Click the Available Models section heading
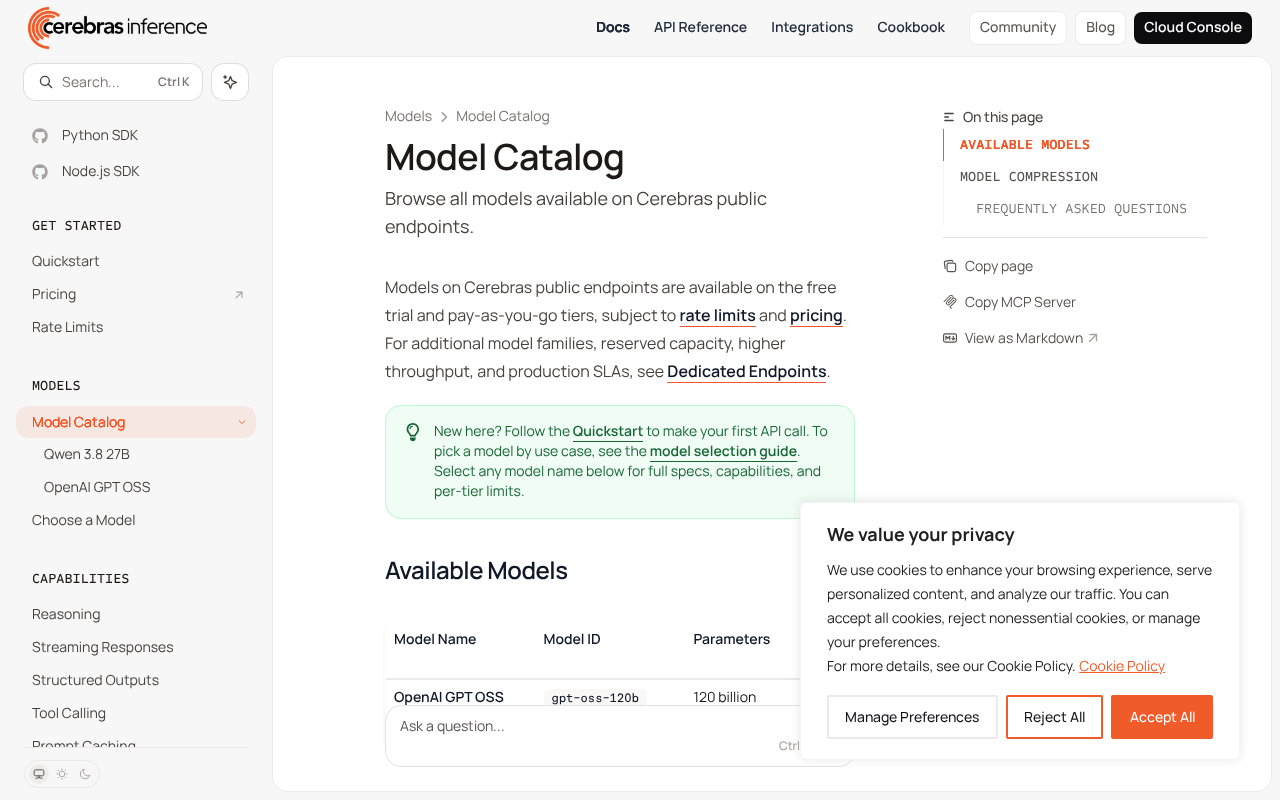 pos(476,571)
